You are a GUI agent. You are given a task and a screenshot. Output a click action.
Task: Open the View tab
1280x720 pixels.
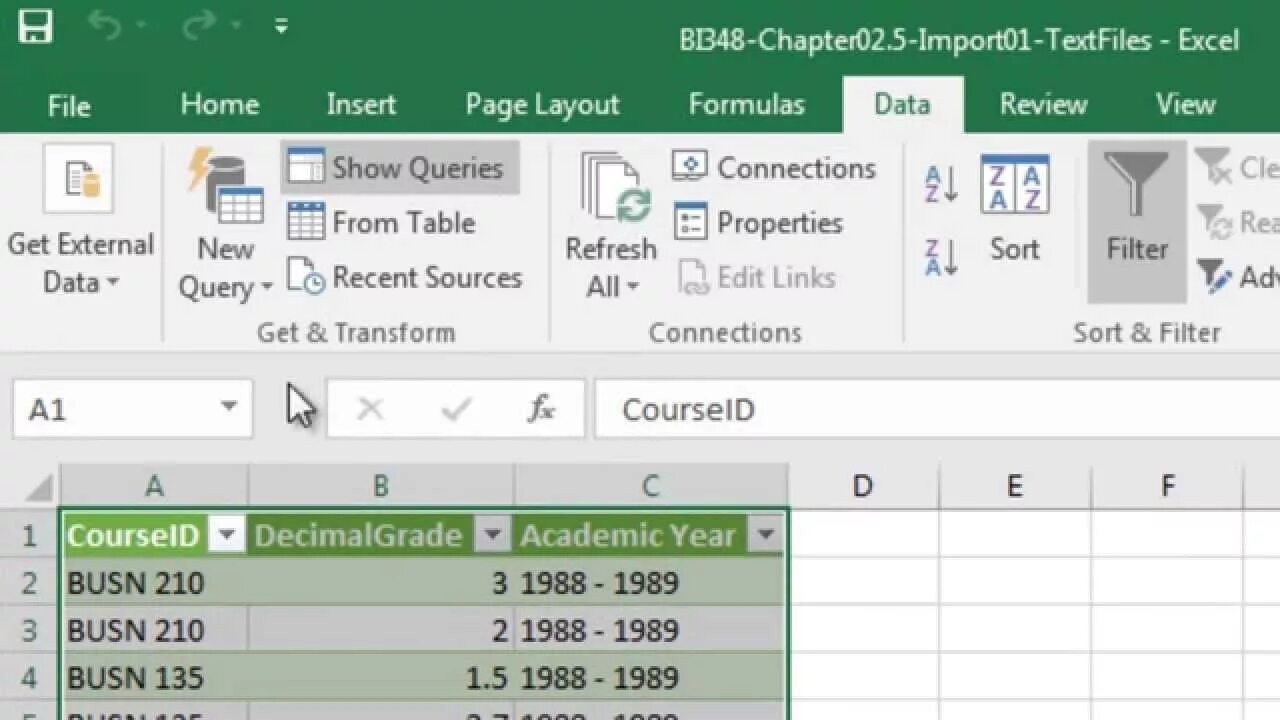point(1185,104)
